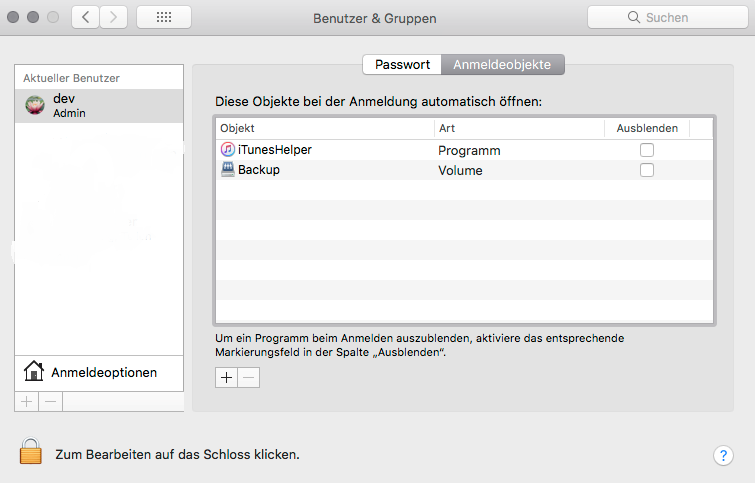Show all preferences via grid icon

tap(164, 18)
